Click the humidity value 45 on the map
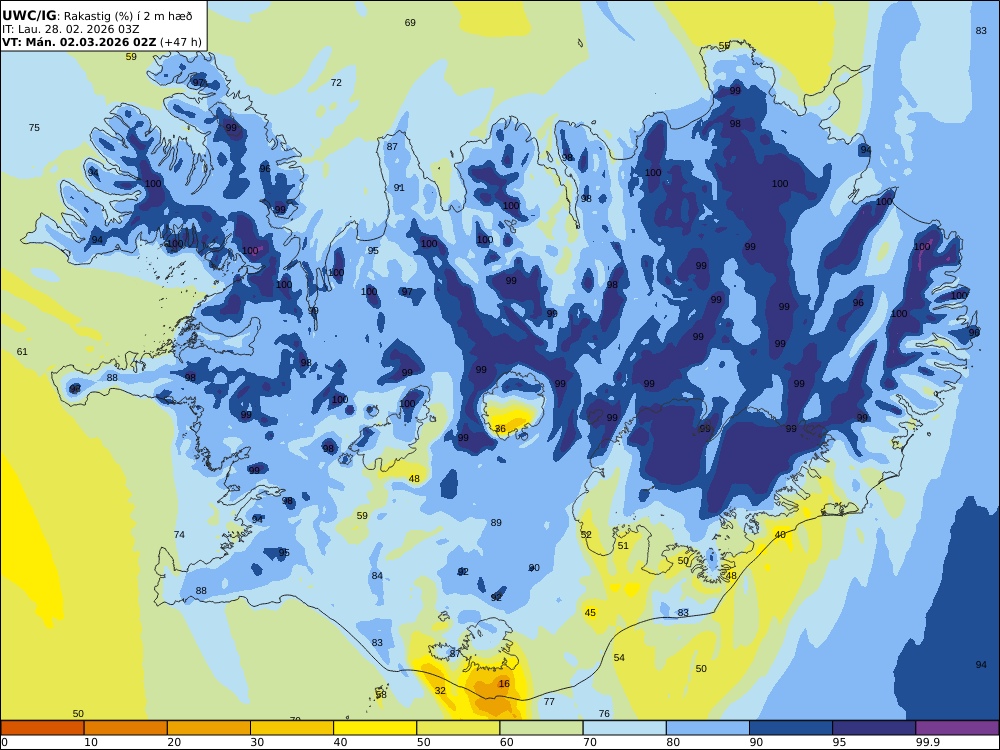1000x750 pixels. (591, 613)
